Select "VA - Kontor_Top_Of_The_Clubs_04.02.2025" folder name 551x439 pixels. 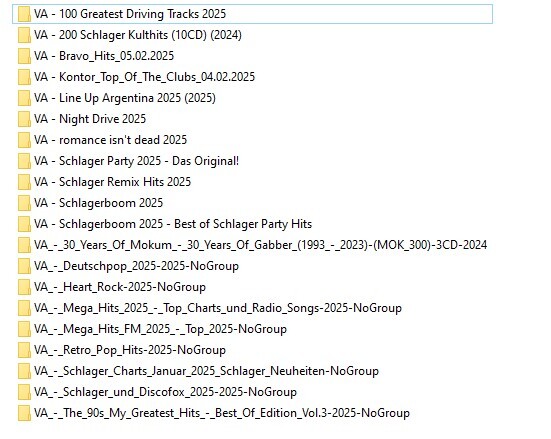click(x=144, y=77)
